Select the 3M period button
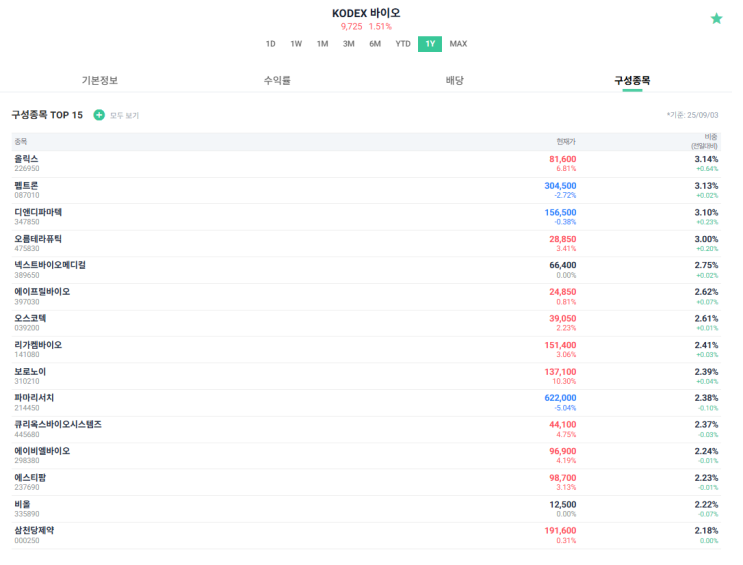The width and height of the screenshot is (743, 565). 348,44
